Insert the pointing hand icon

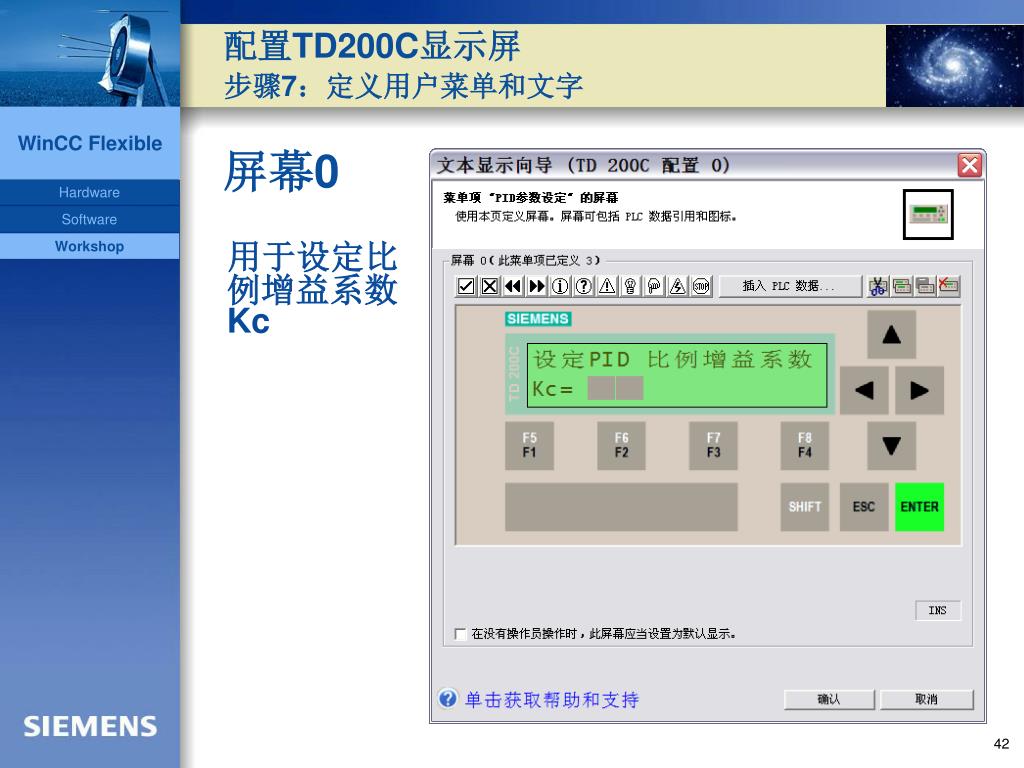654,286
